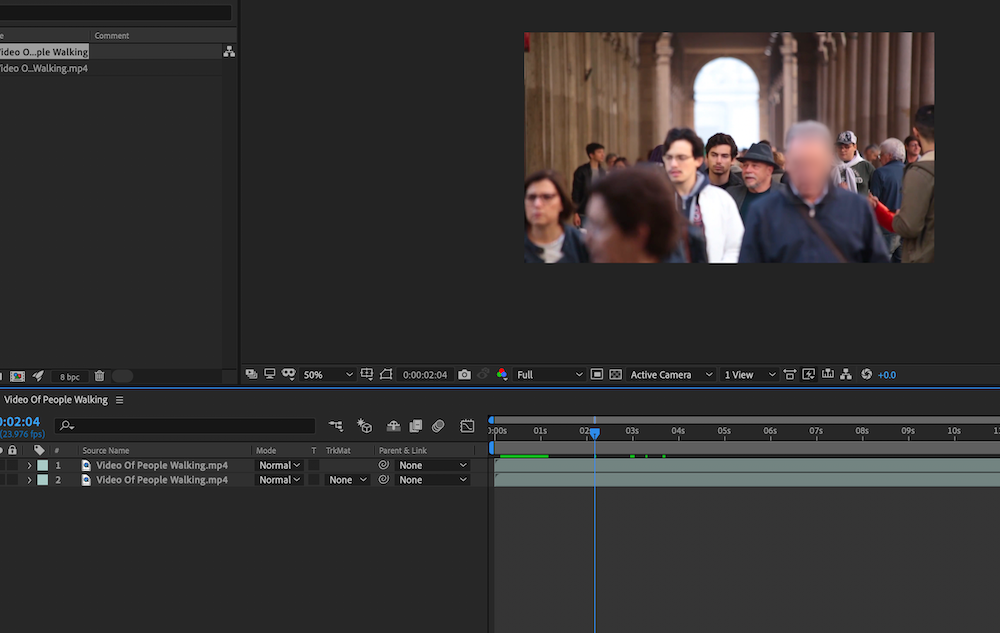Viewport: 1000px width, 633px height.
Task: Open the Graph Editor in the timeline
Action: coord(467,425)
